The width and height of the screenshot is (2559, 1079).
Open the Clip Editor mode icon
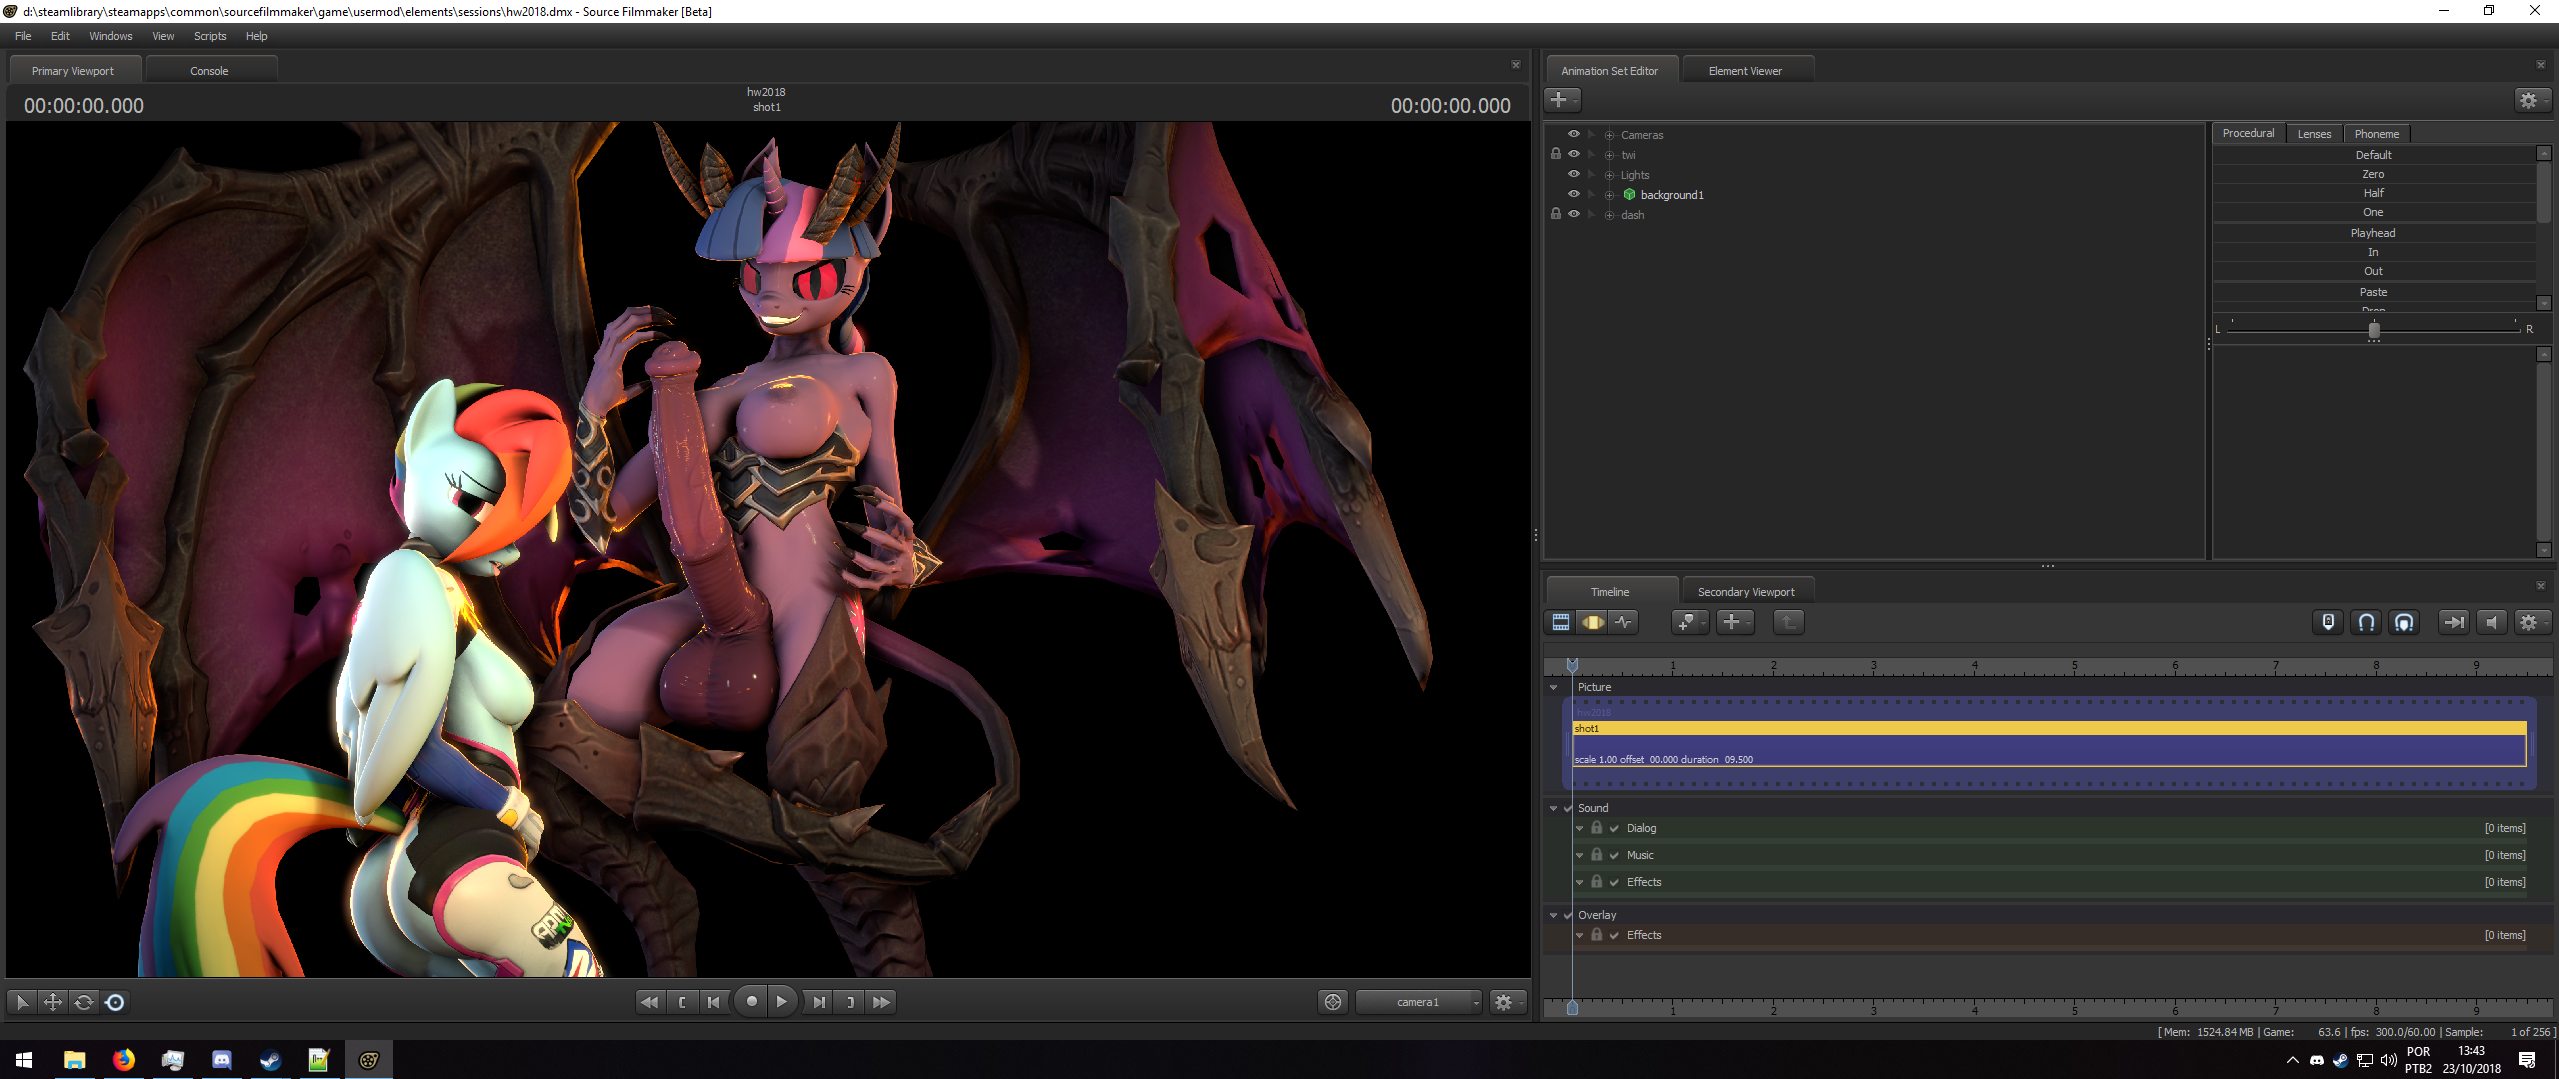pos(1560,622)
